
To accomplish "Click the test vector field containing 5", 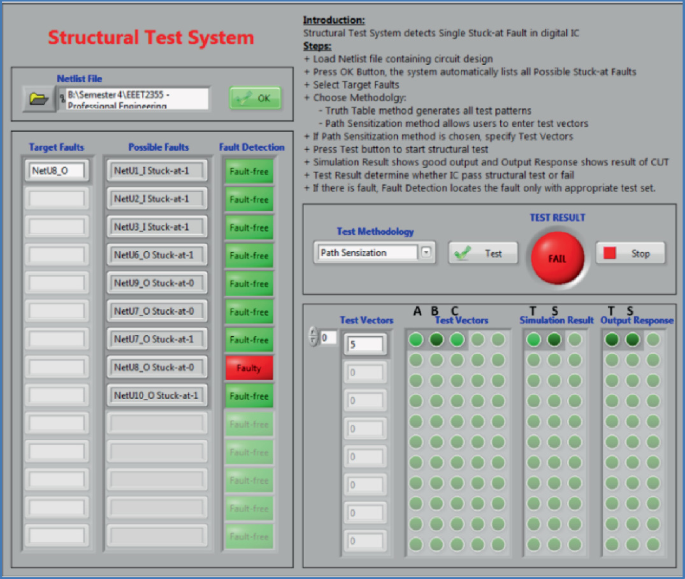I will (x=364, y=345).
